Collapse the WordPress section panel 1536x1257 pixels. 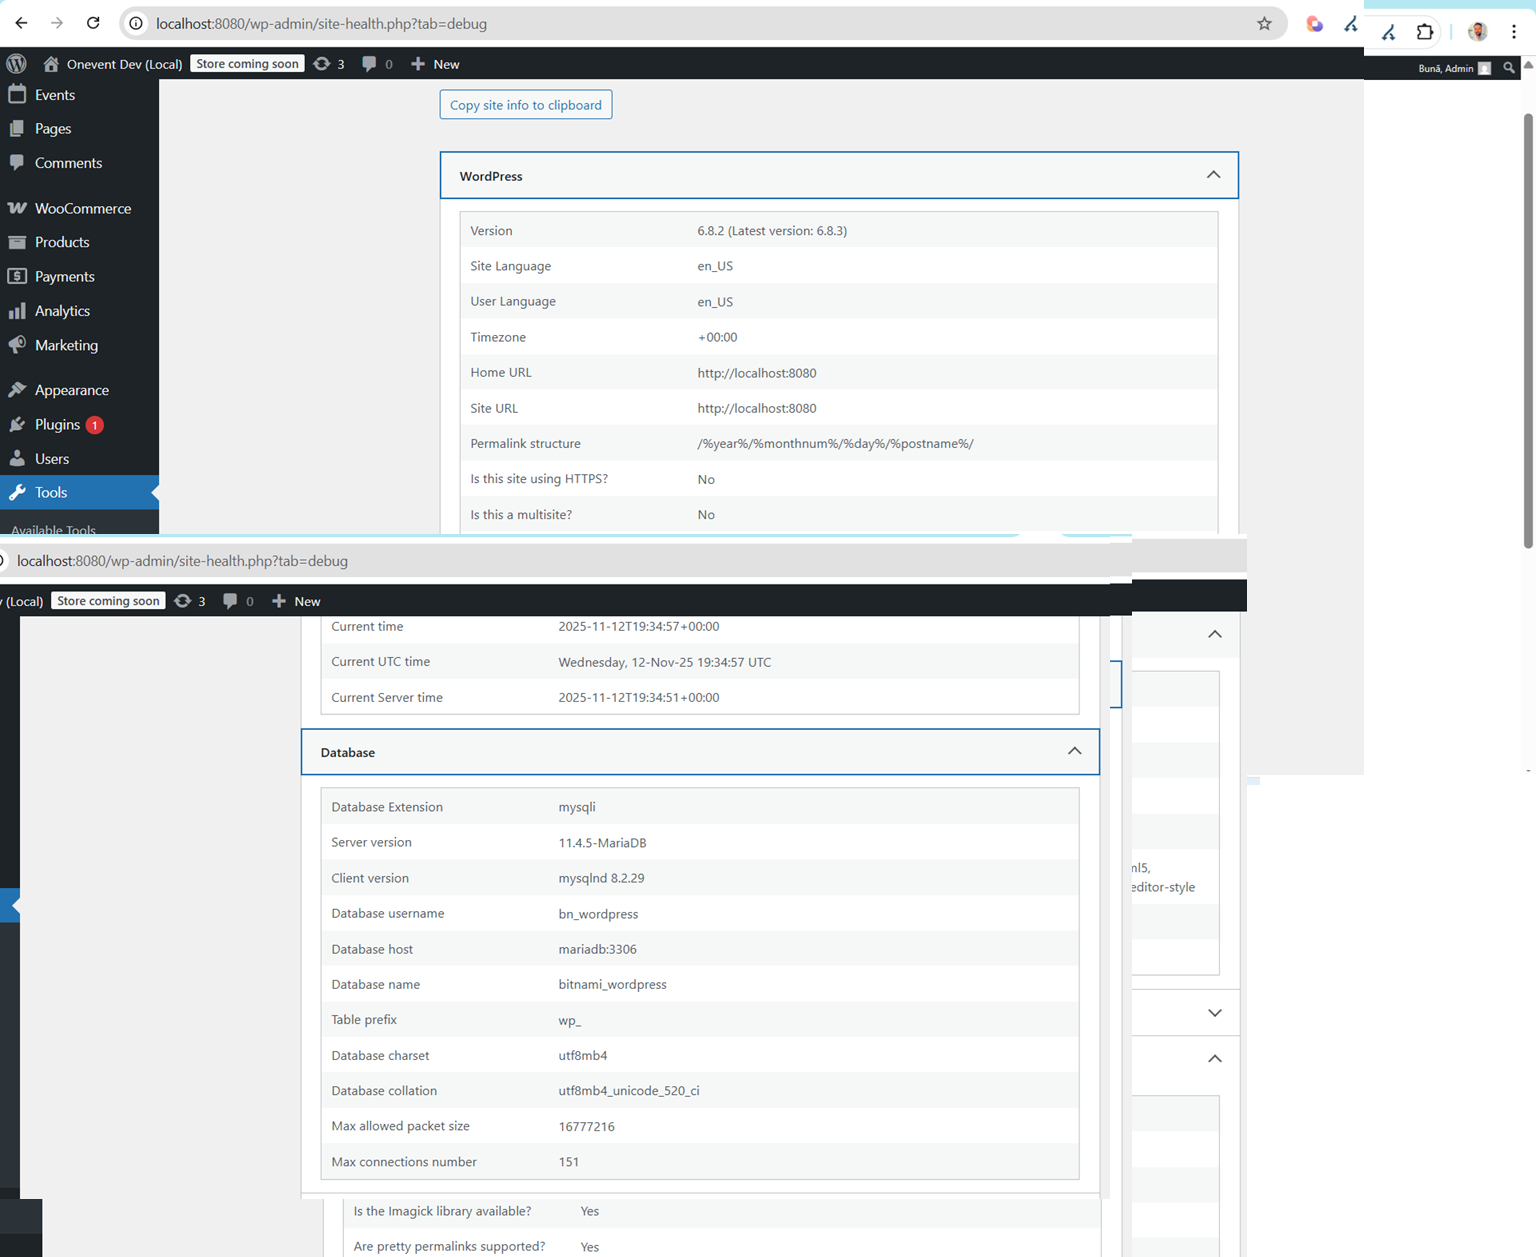(1213, 175)
